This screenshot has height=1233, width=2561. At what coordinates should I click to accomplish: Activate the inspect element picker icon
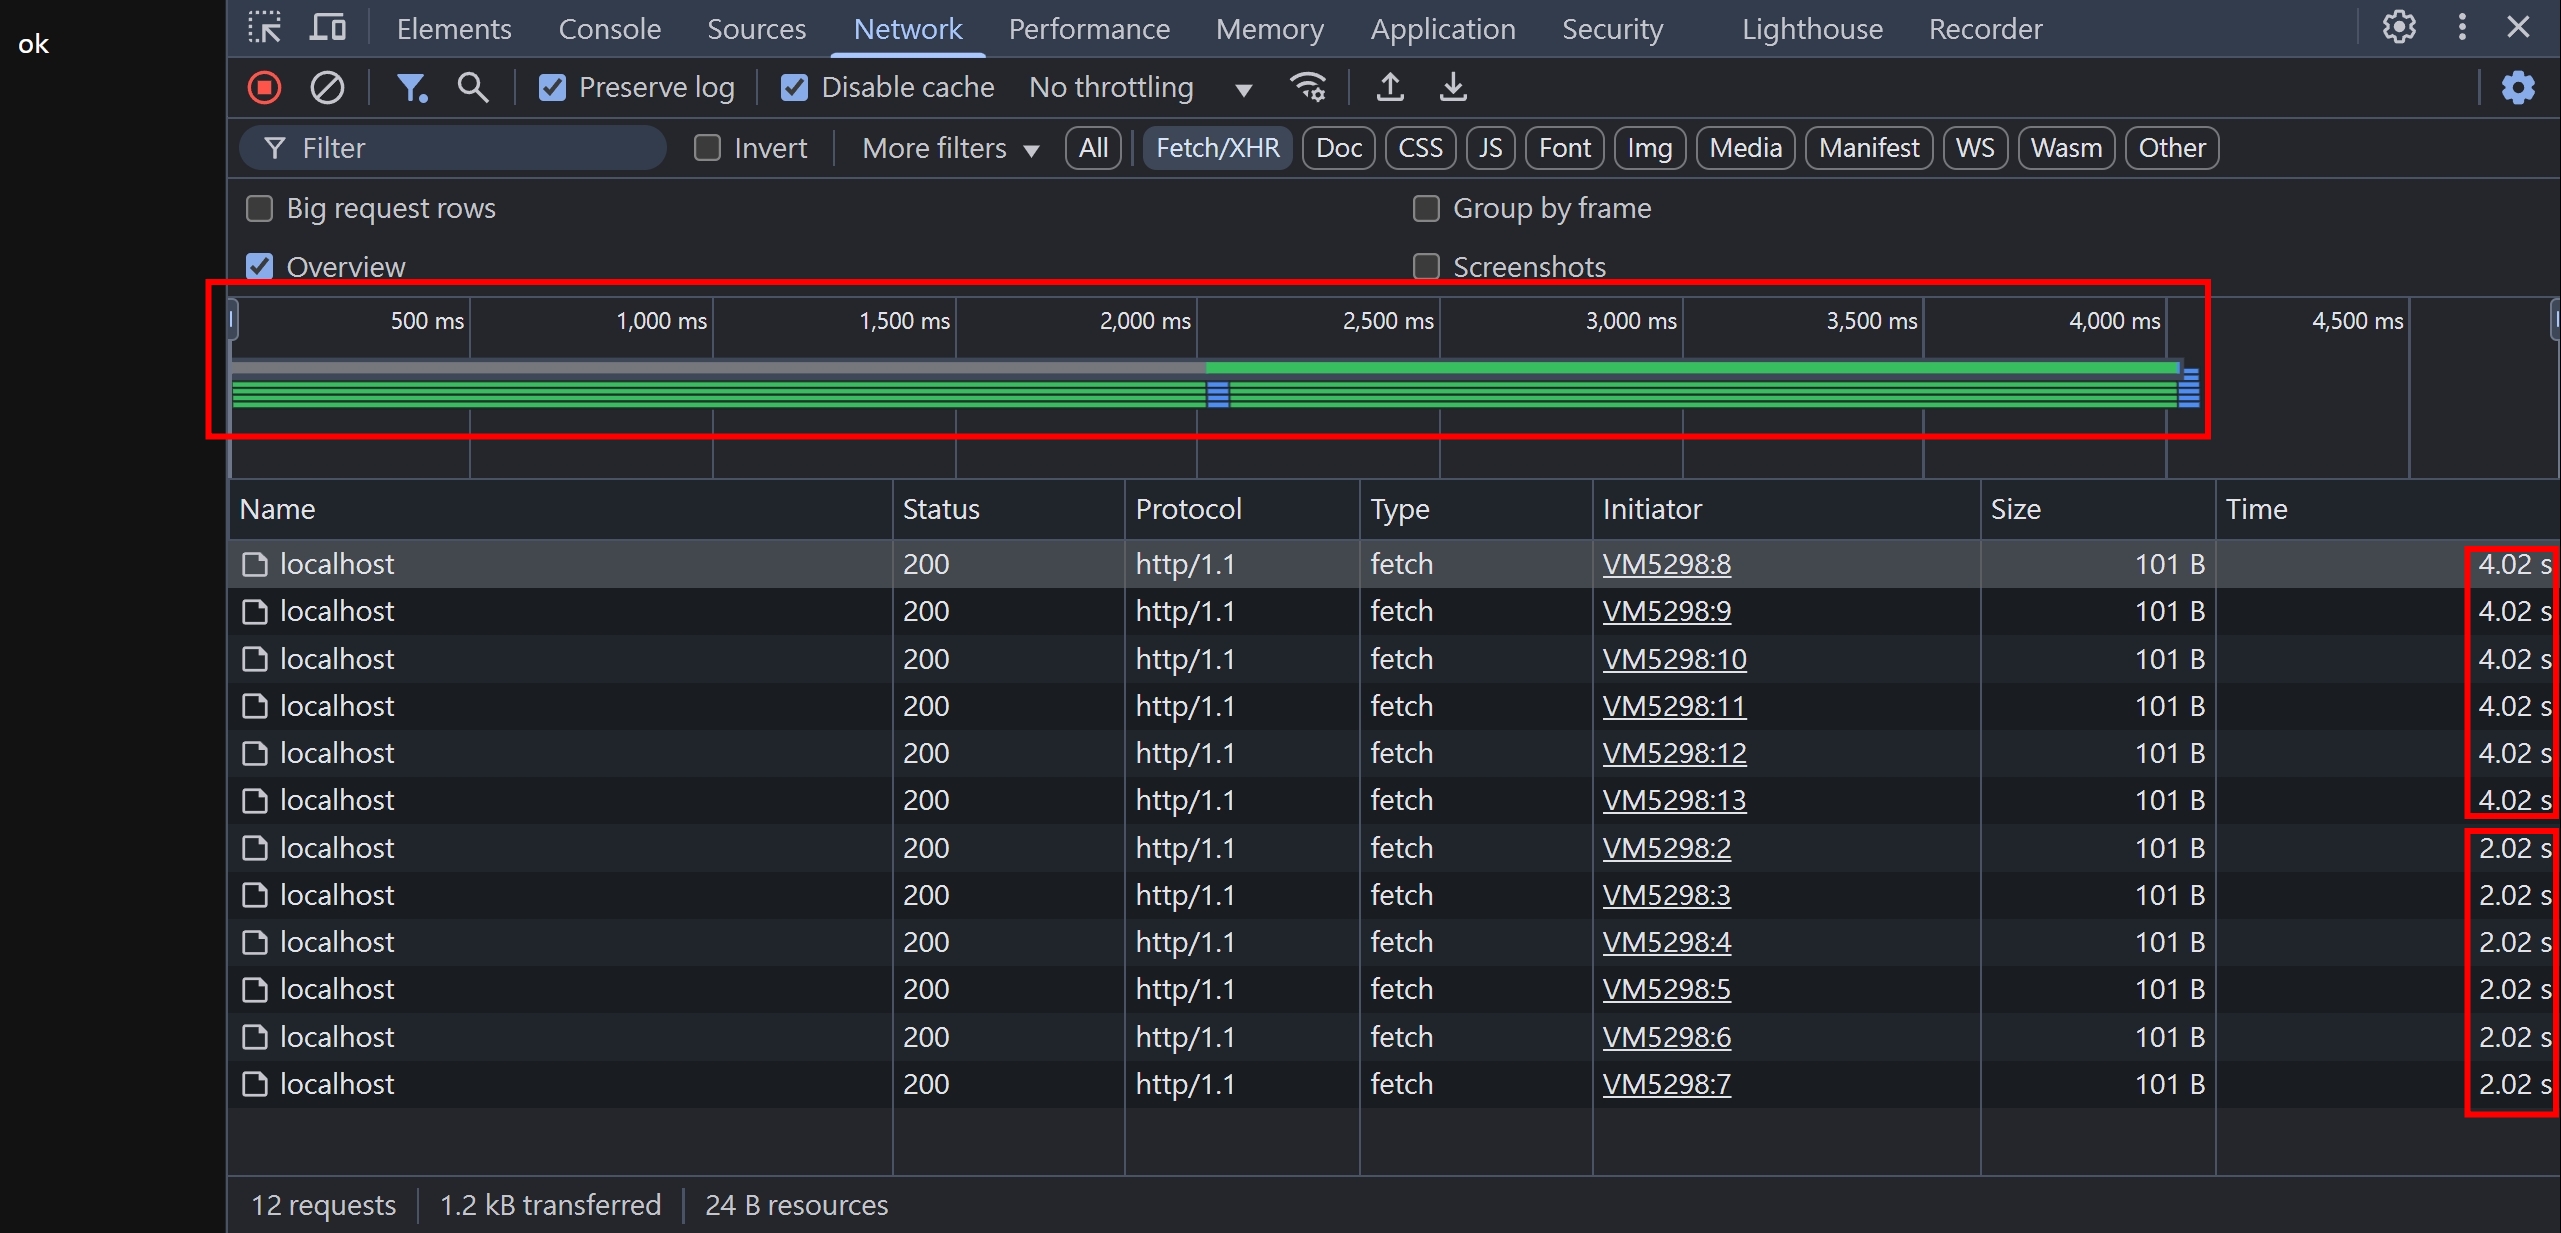(x=264, y=28)
